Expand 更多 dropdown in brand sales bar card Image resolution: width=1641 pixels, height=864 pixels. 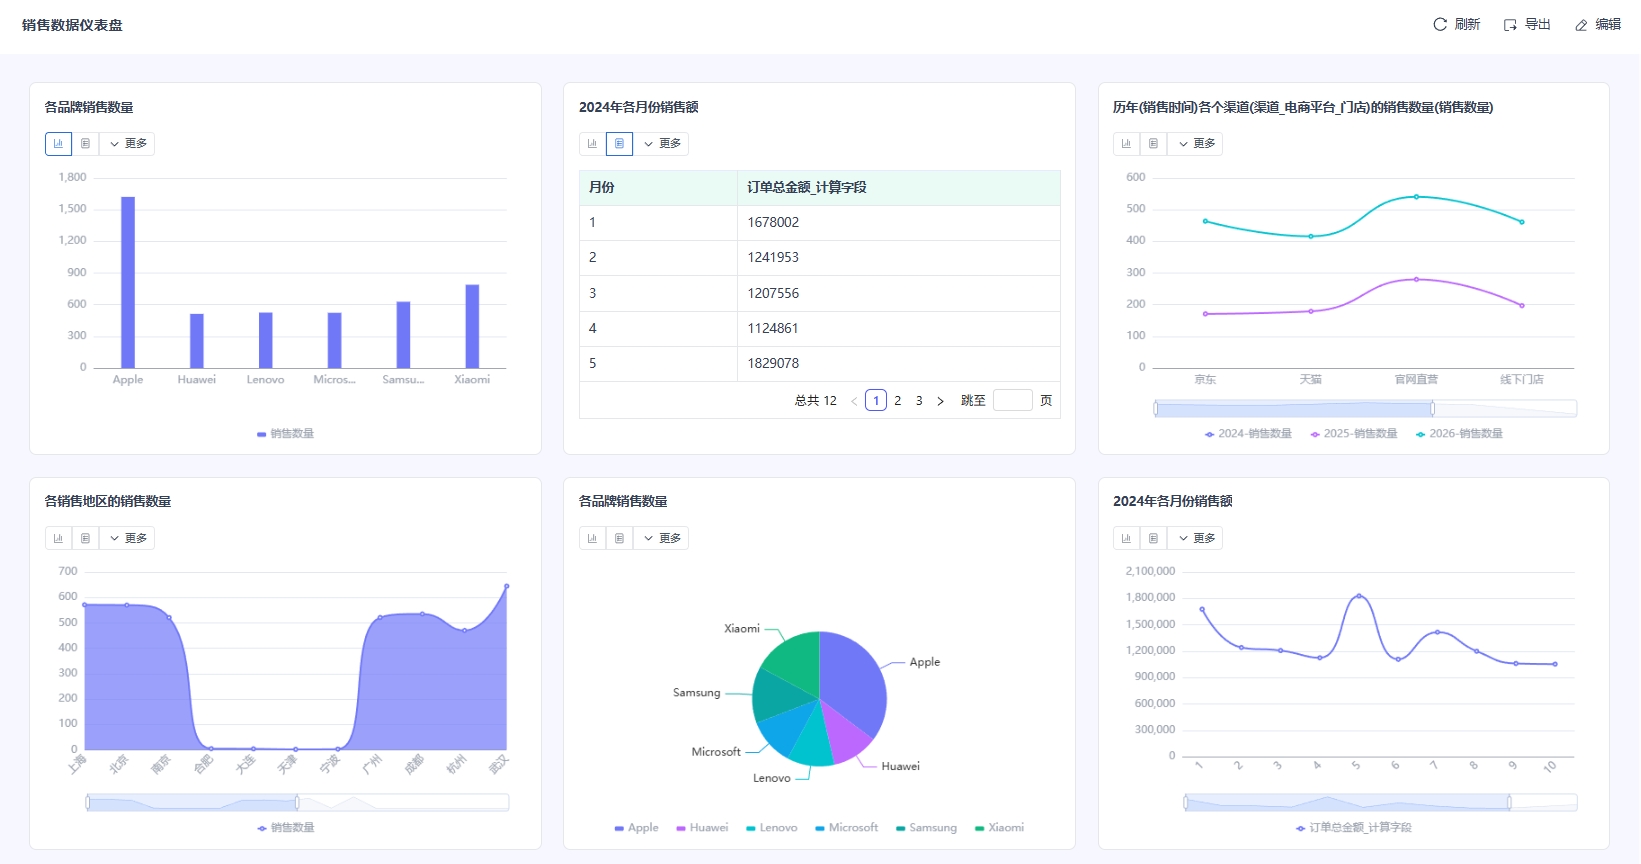[128, 144]
